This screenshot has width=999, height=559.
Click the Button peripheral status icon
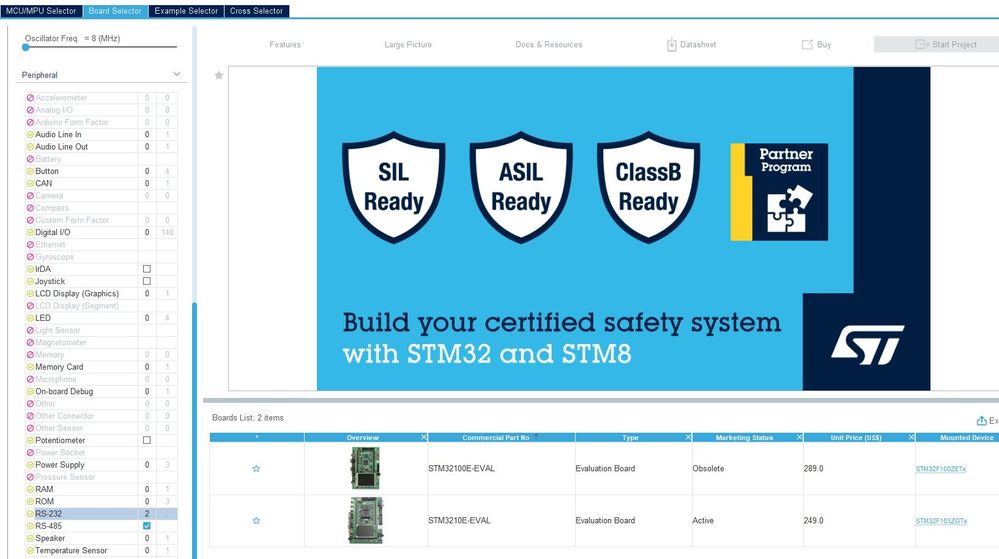coord(30,171)
